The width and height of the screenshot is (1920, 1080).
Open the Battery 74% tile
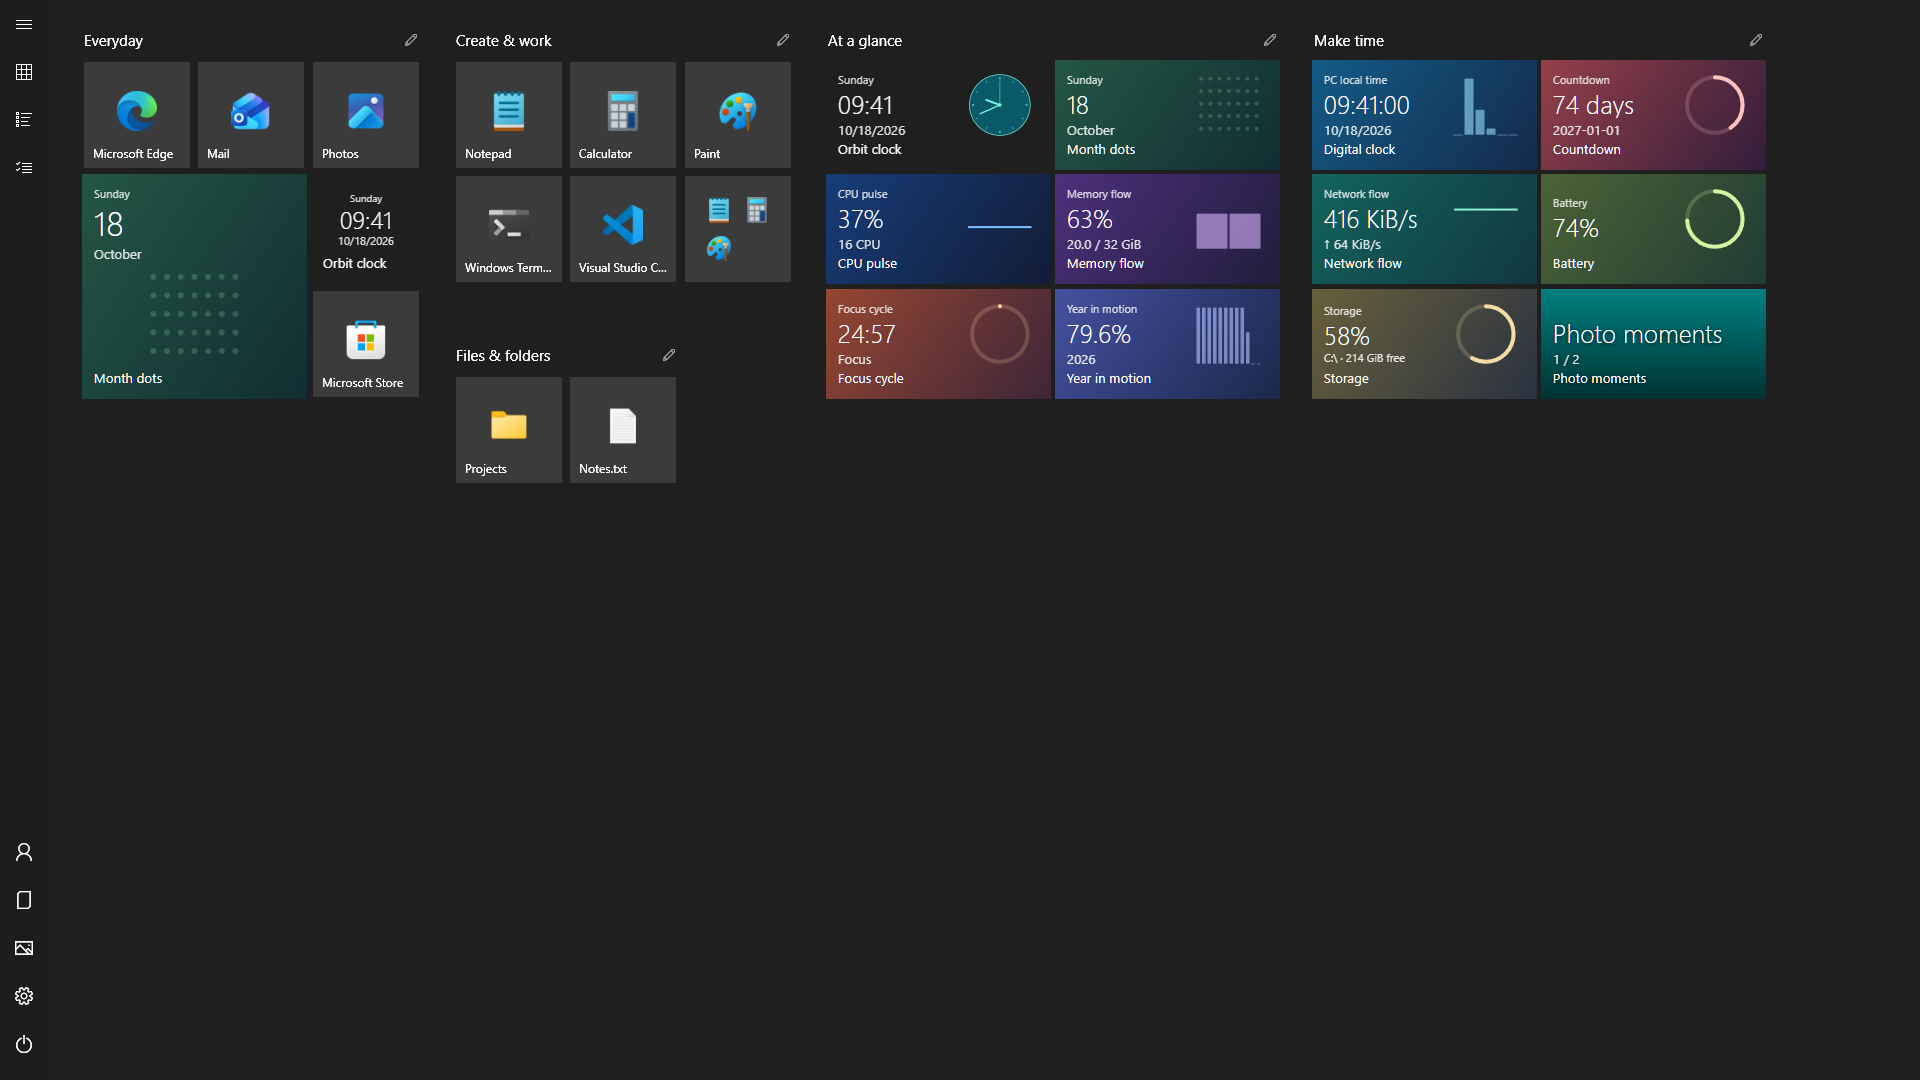1653,229
